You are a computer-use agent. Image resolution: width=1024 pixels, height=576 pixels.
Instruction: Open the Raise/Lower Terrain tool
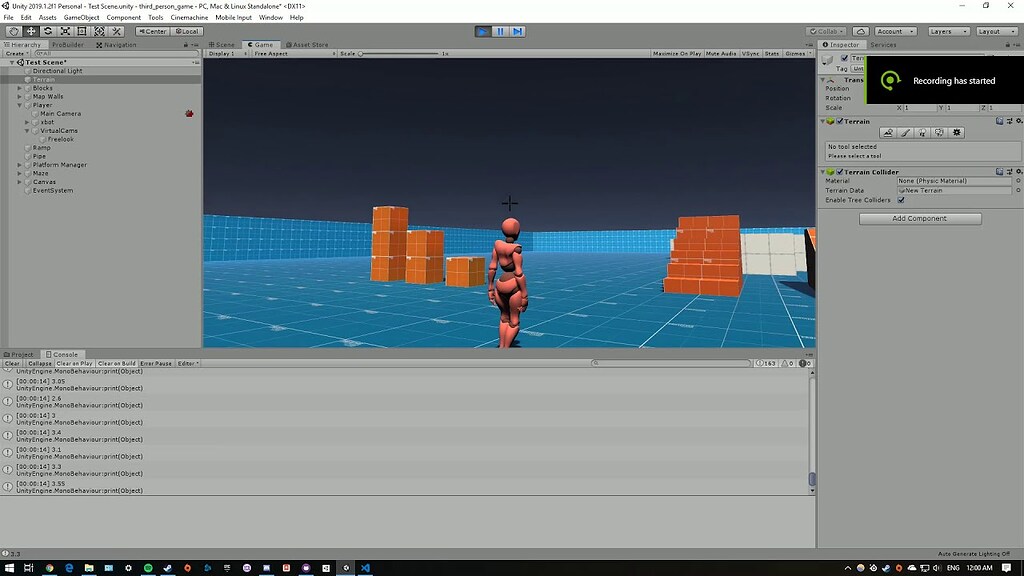(888, 133)
